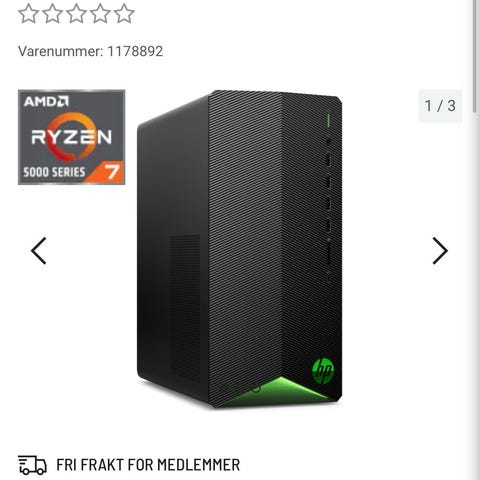Click the front port column of the tower
This screenshot has width=480, height=480.
tap(328, 197)
